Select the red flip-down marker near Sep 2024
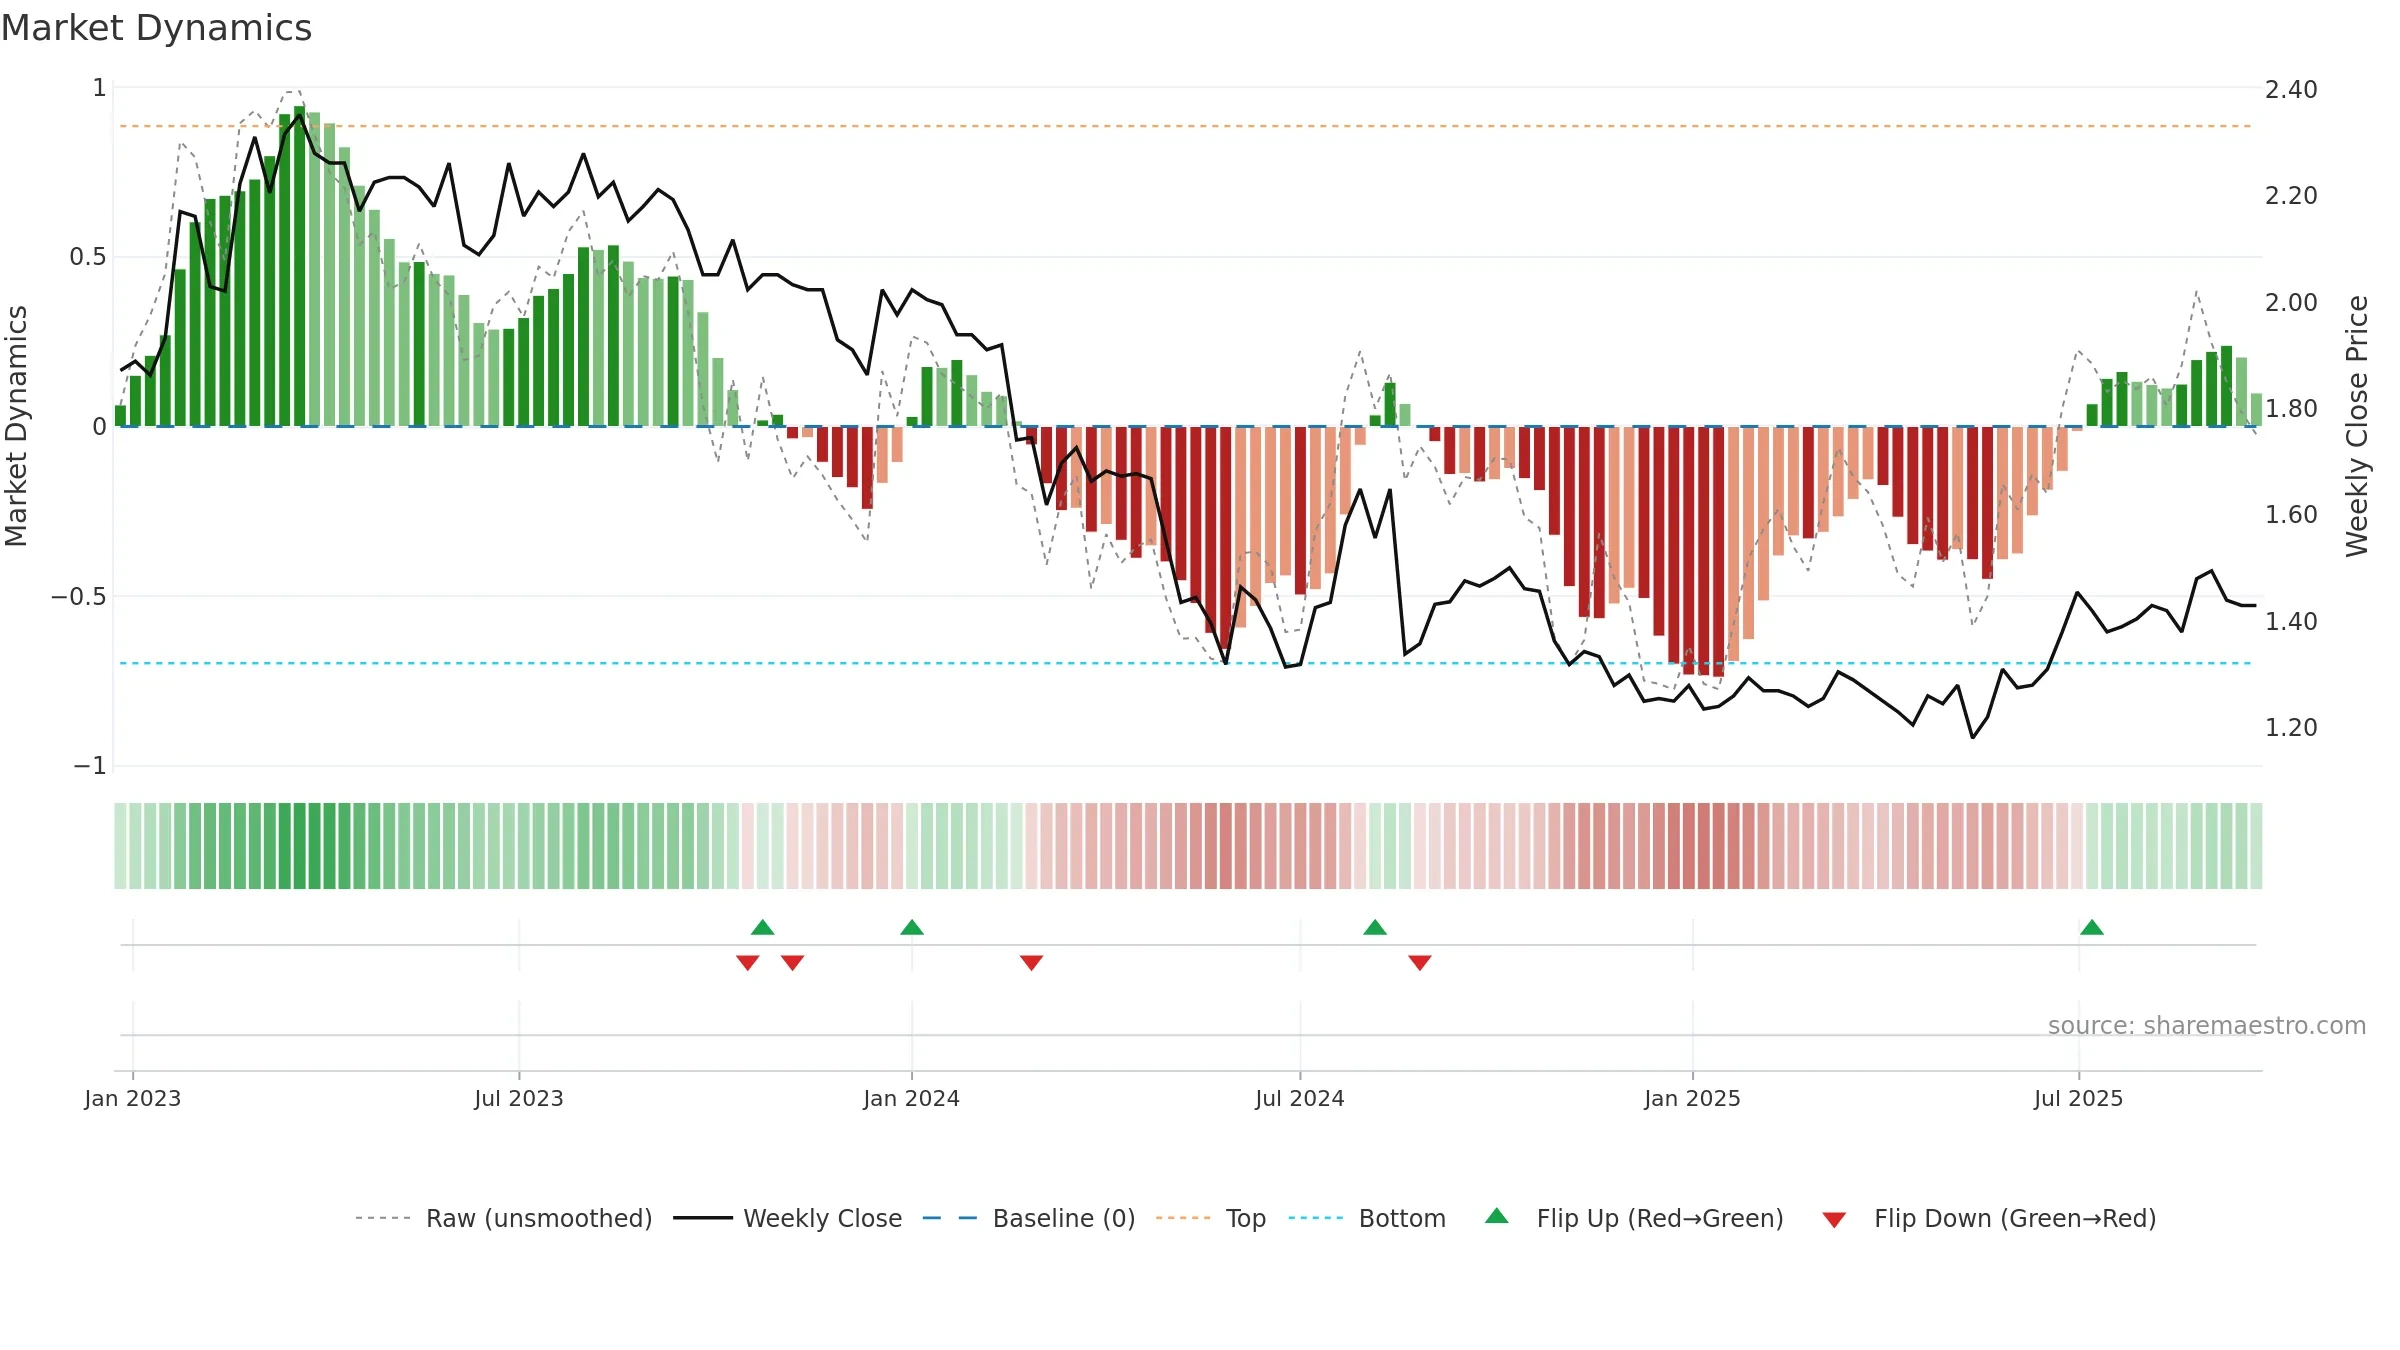2400x1350 pixels. (x=1420, y=962)
